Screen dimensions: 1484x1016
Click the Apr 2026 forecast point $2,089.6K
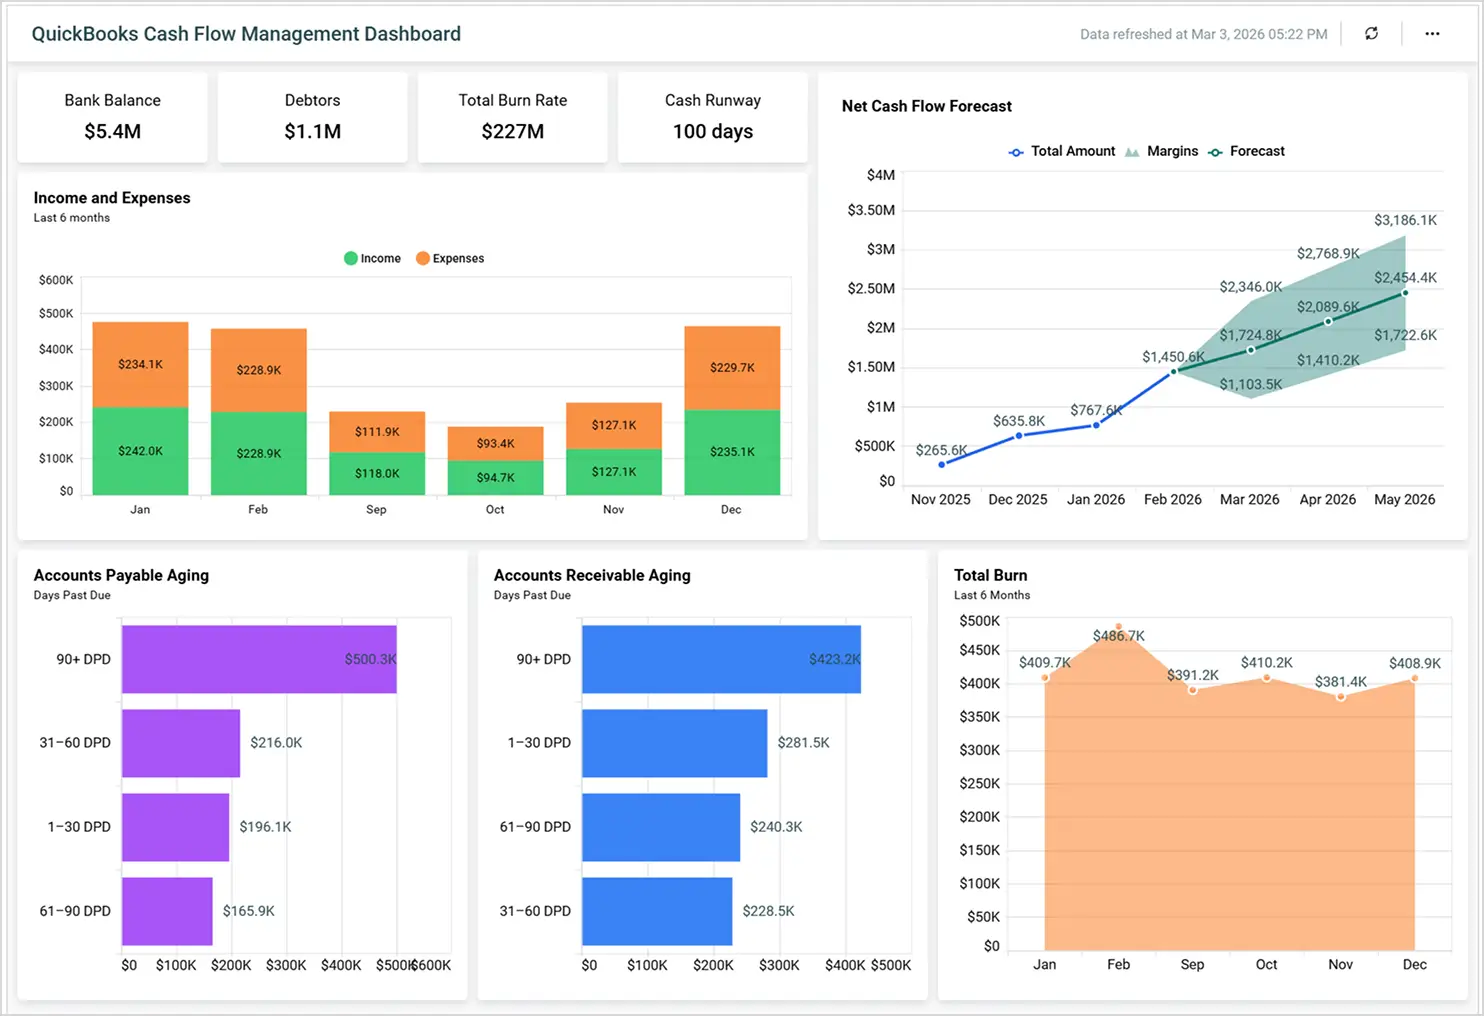click(x=1328, y=322)
